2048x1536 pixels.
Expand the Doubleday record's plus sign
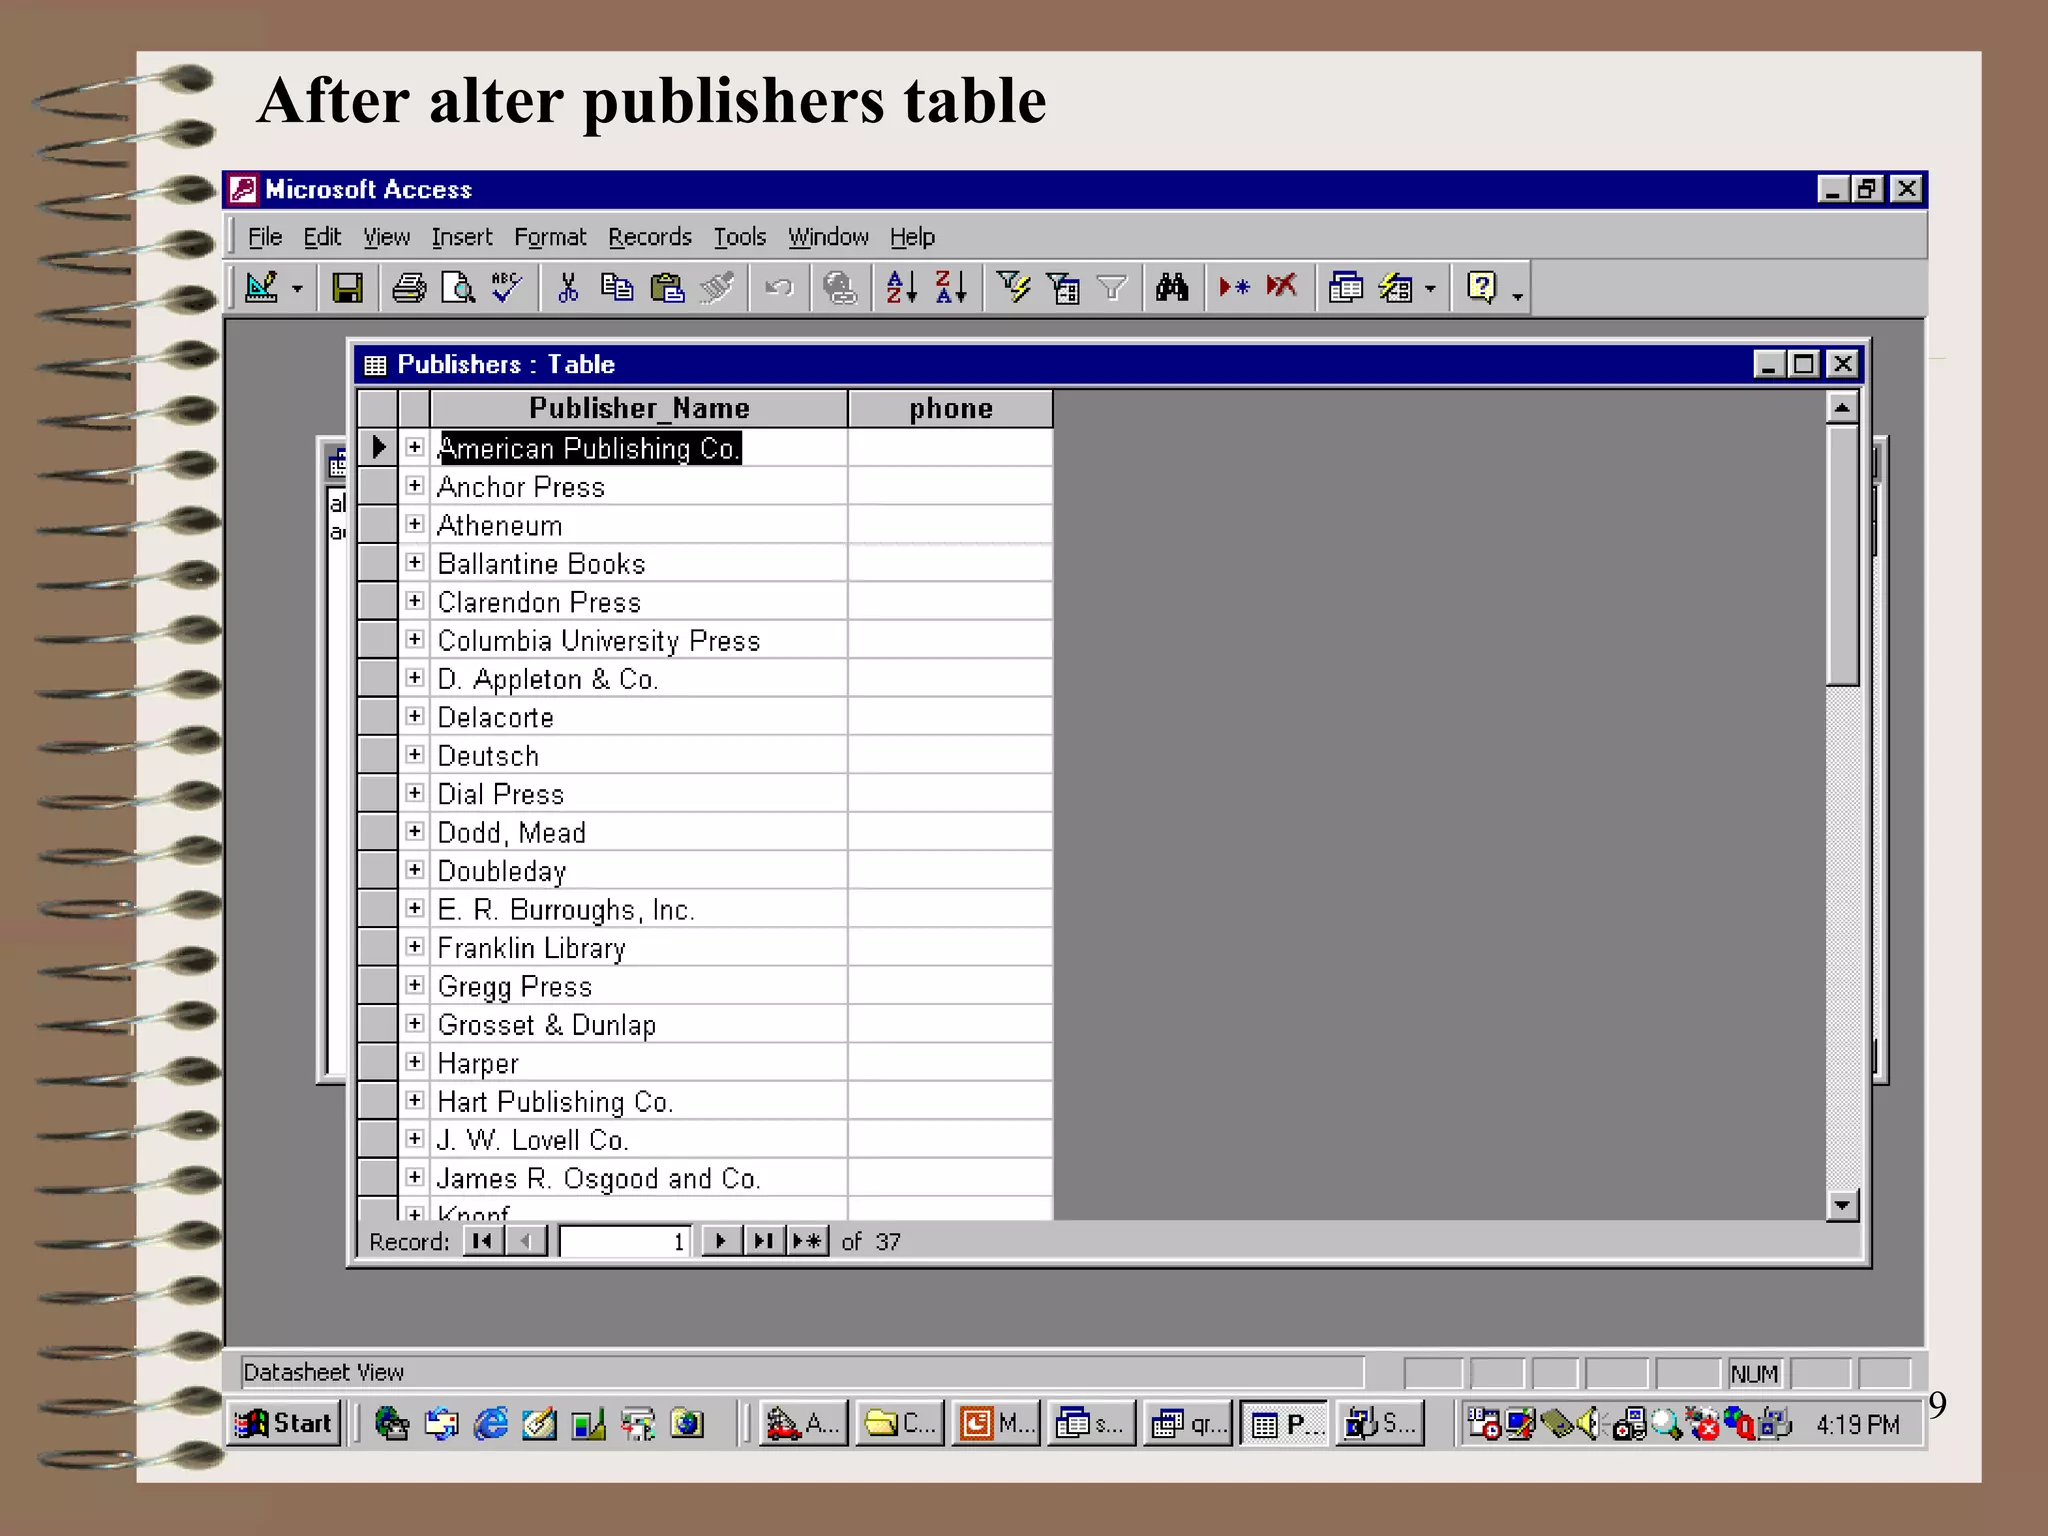point(415,870)
